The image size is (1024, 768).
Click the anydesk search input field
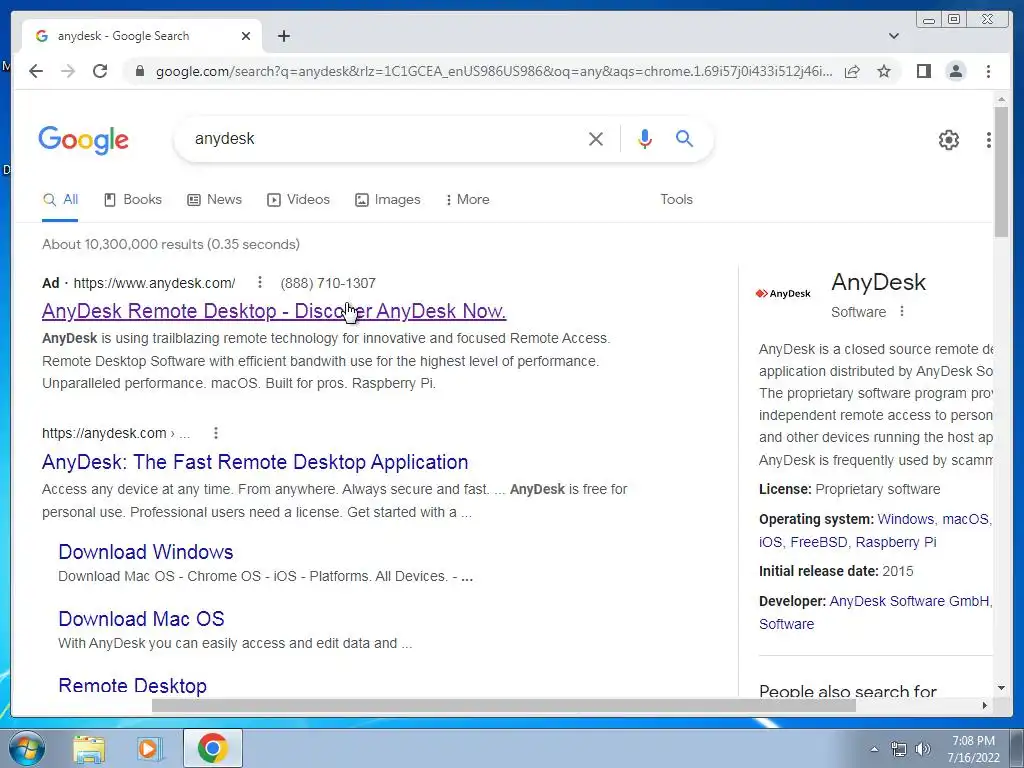(385, 138)
